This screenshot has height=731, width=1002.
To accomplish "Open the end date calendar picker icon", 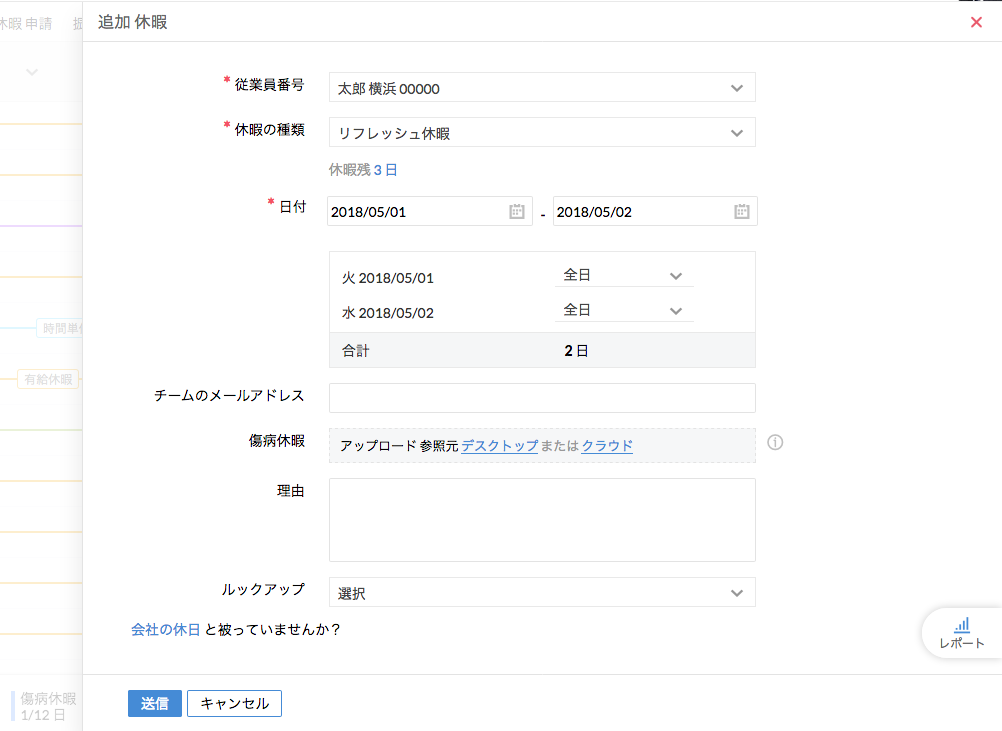I will pos(741,211).
